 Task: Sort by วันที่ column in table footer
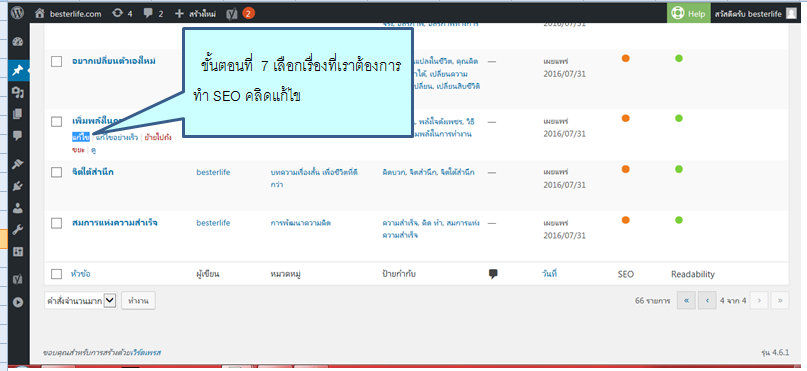(550, 274)
